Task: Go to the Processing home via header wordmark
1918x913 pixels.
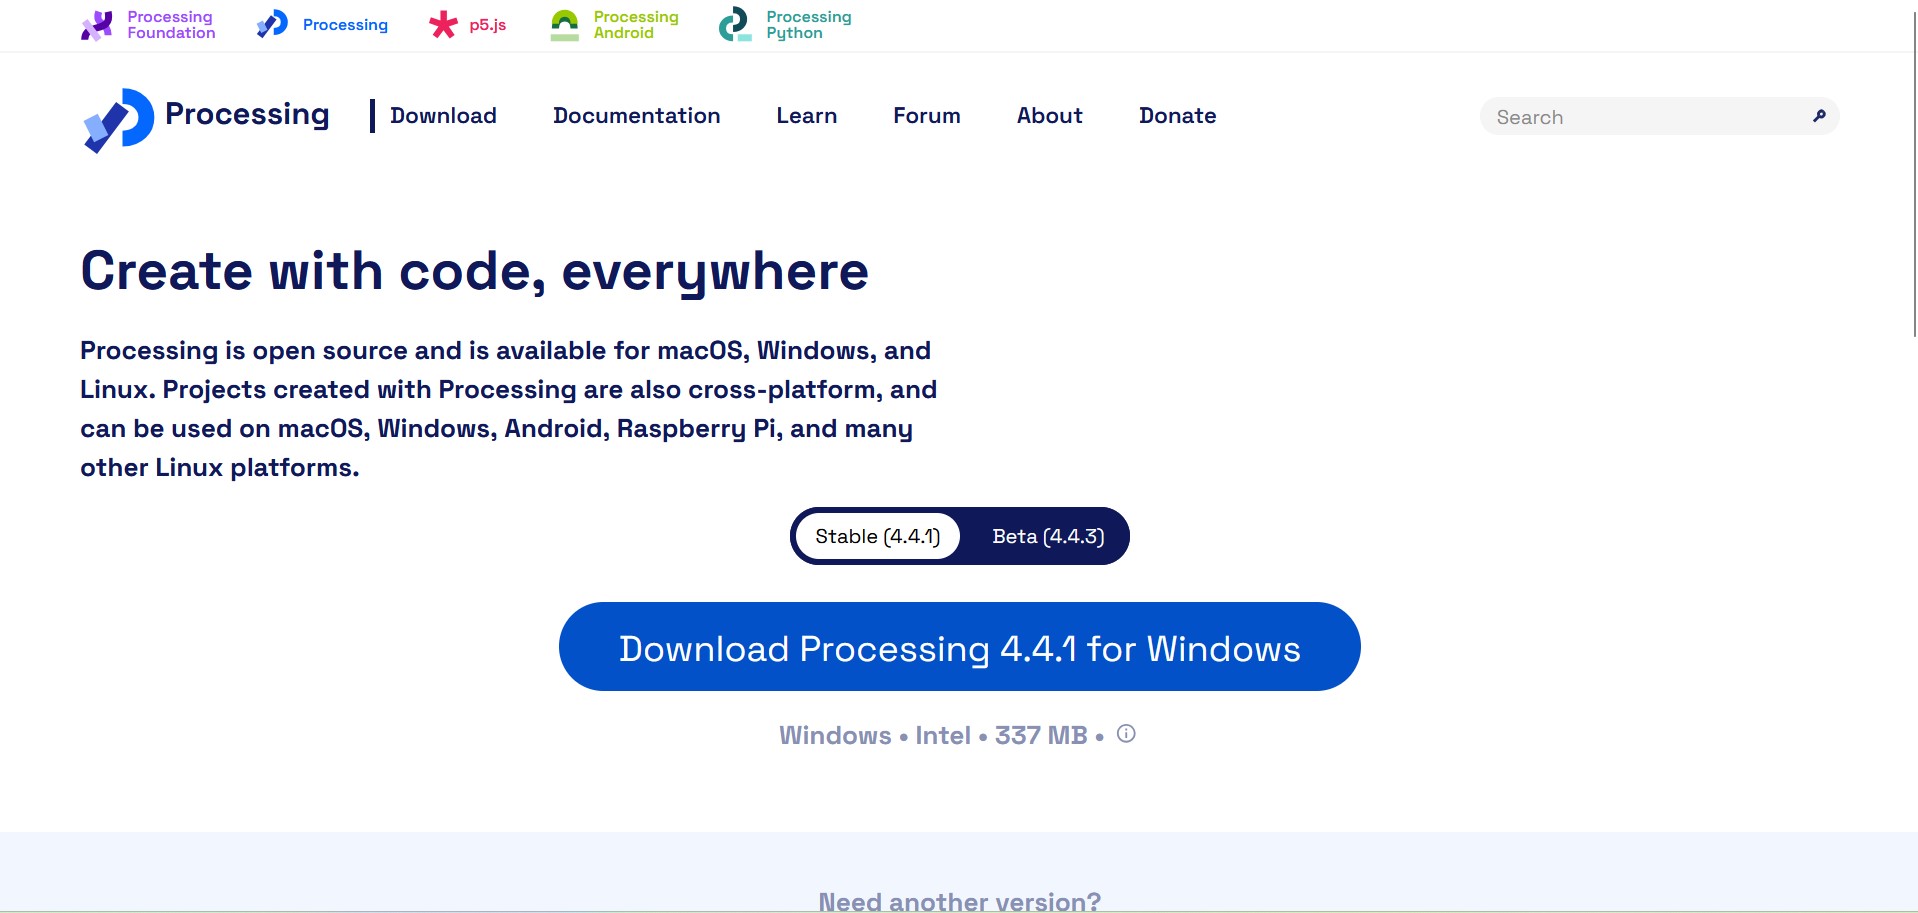Action: 247,115
